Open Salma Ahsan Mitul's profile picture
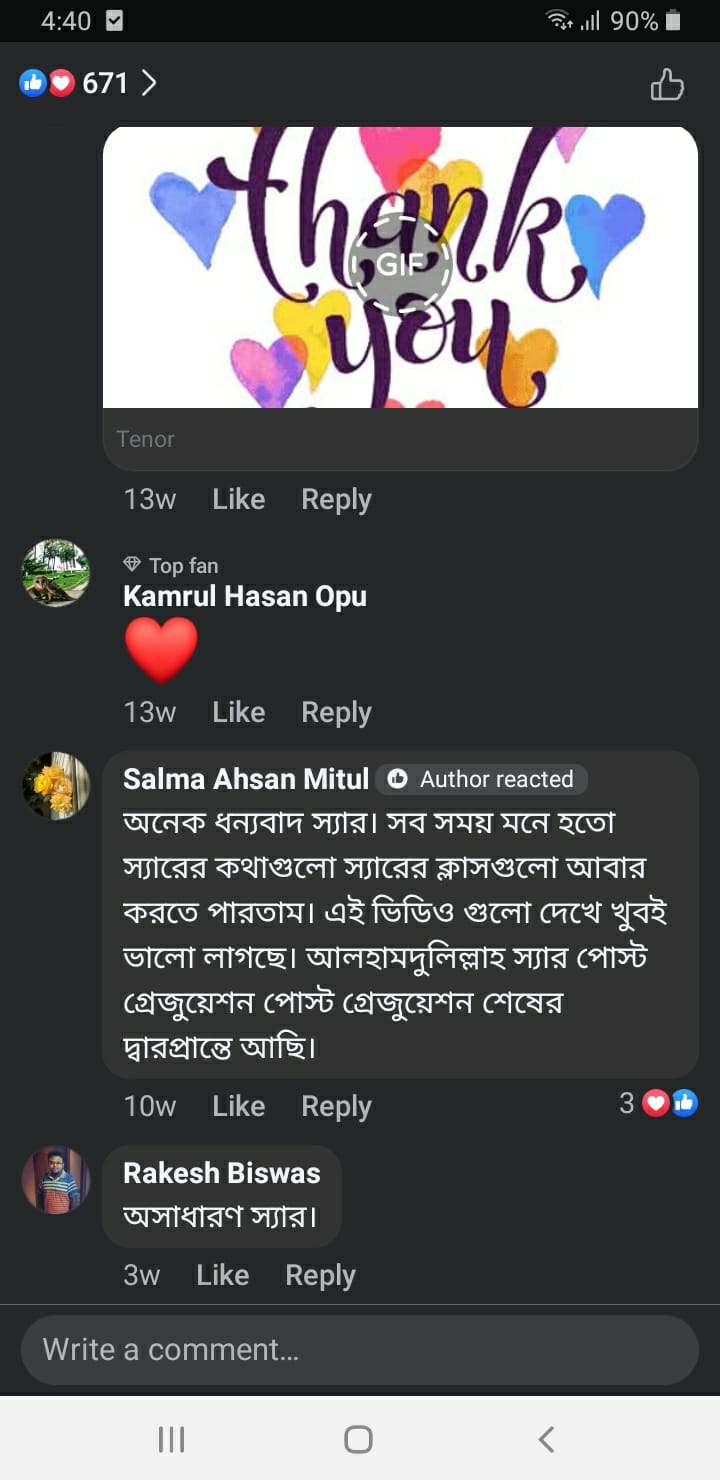Image resolution: width=720 pixels, height=1480 pixels. click(x=56, y=785)
